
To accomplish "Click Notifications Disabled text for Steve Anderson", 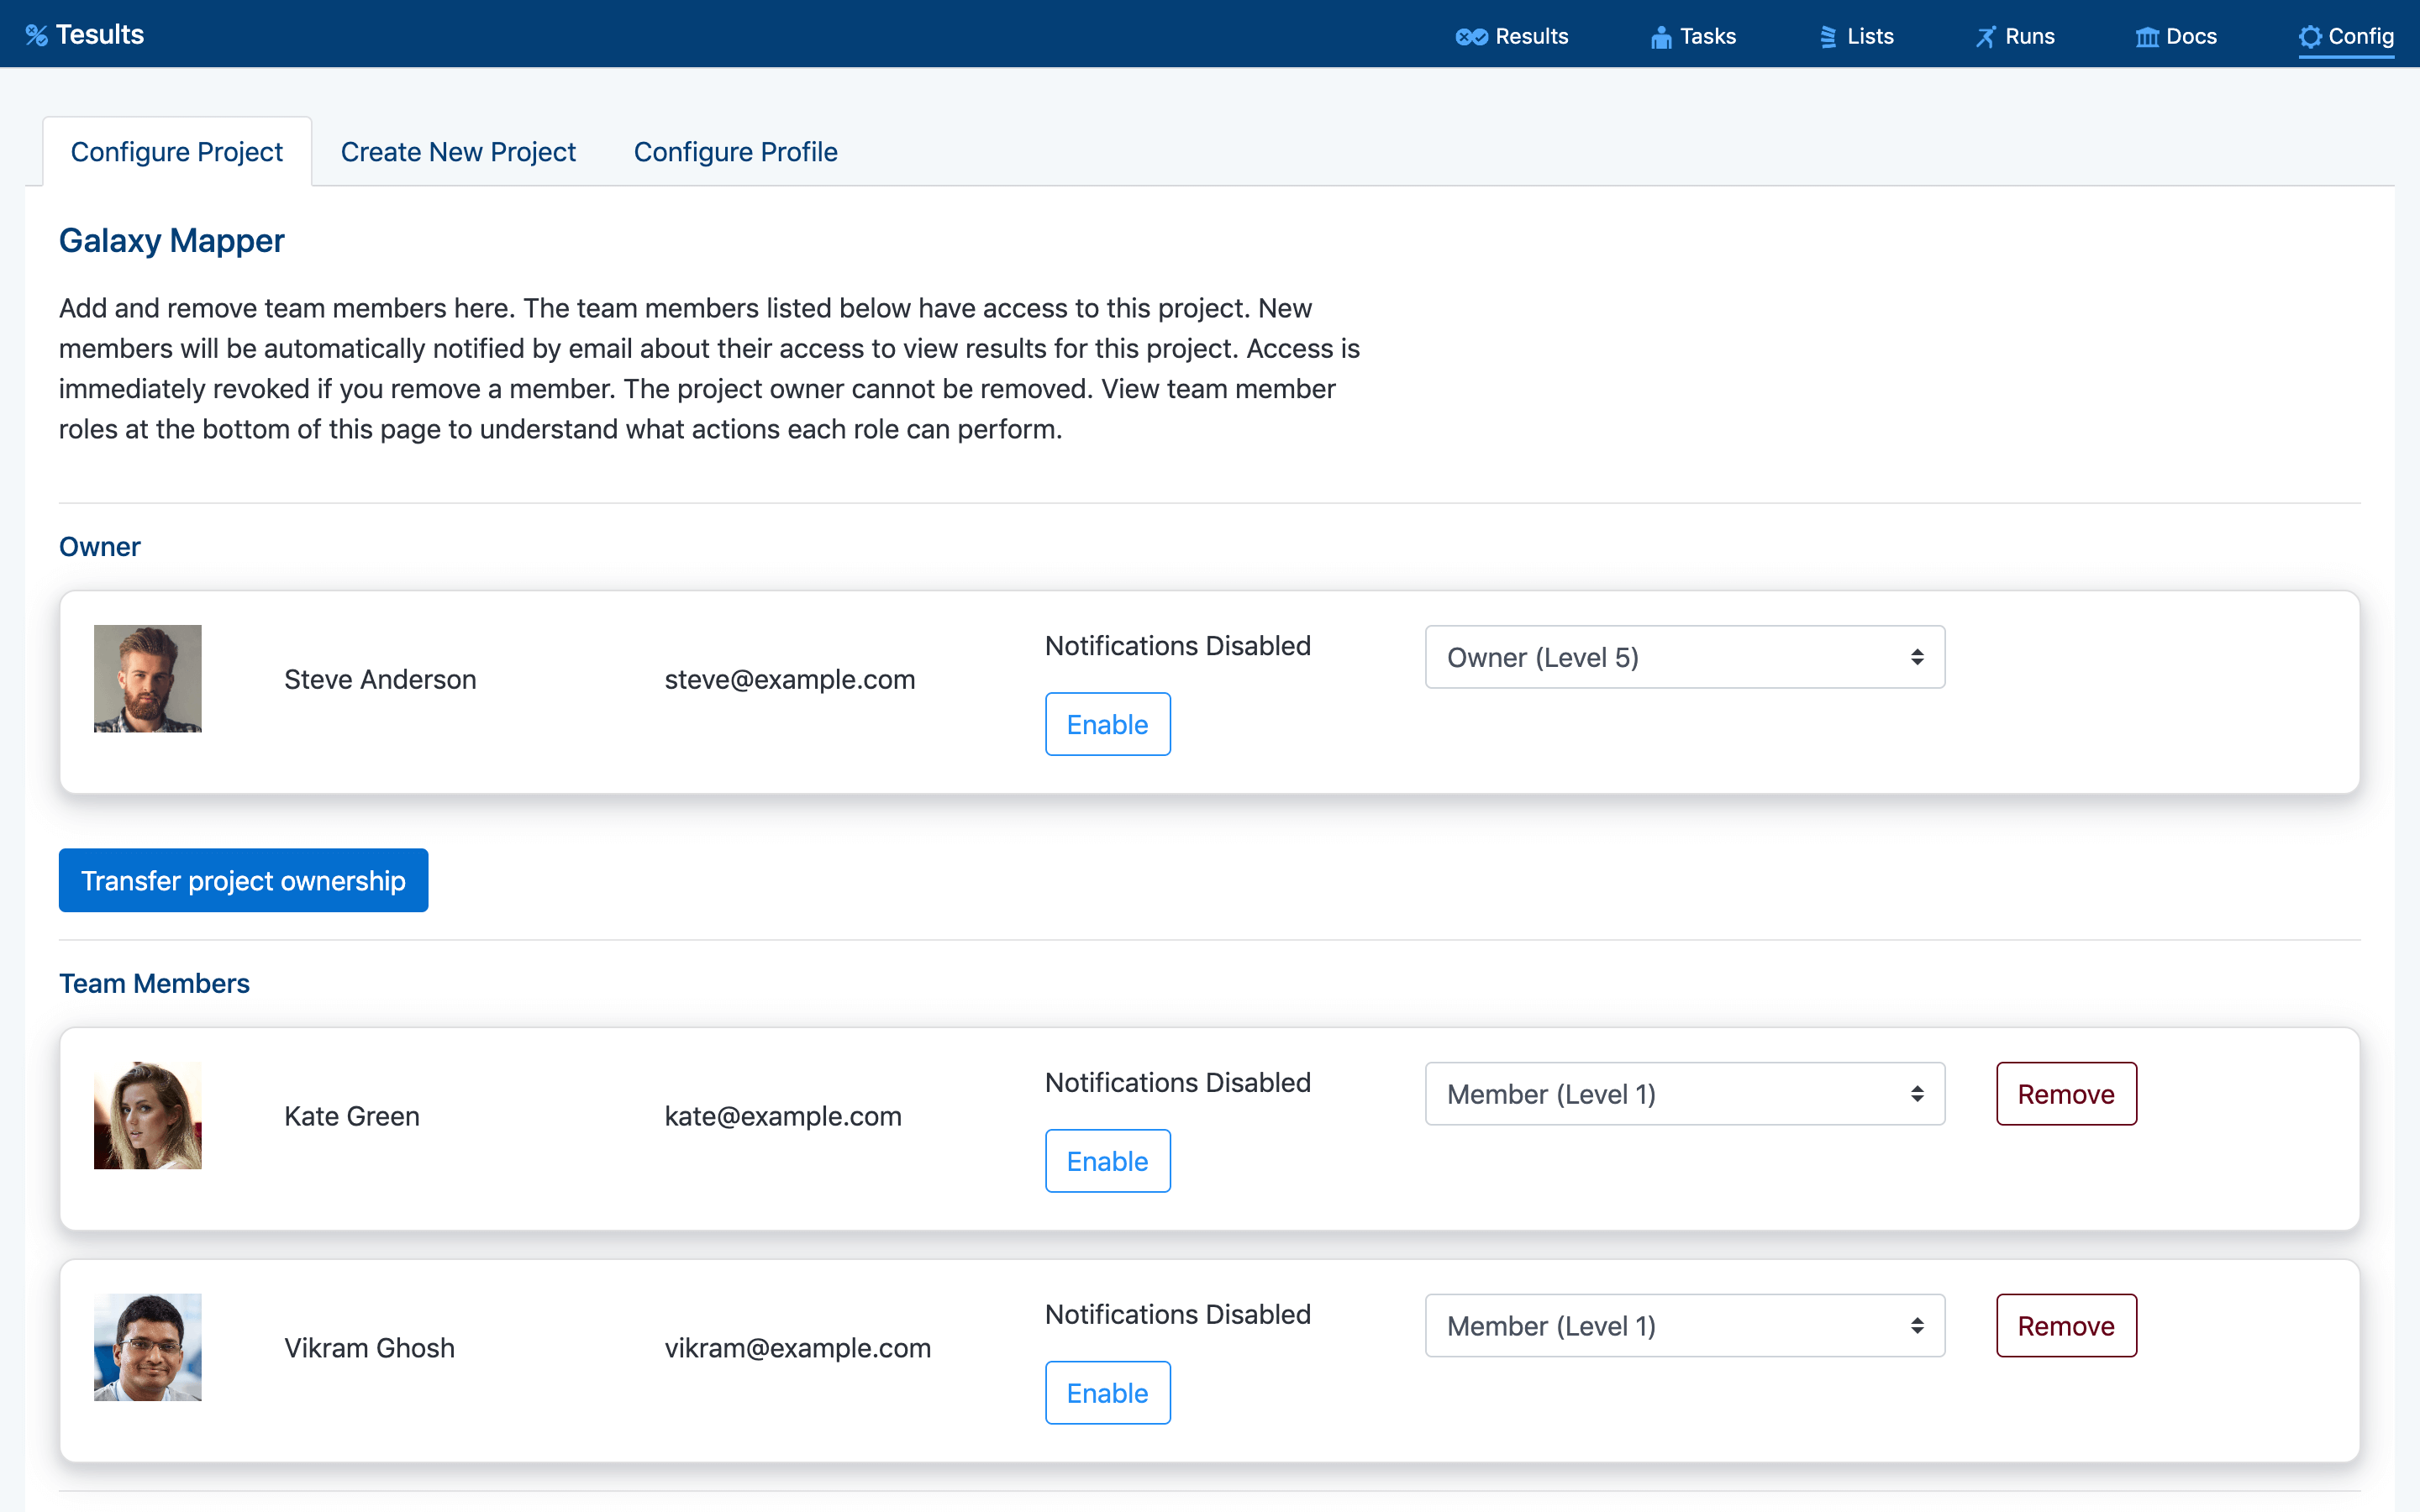I will point(1177,646).
